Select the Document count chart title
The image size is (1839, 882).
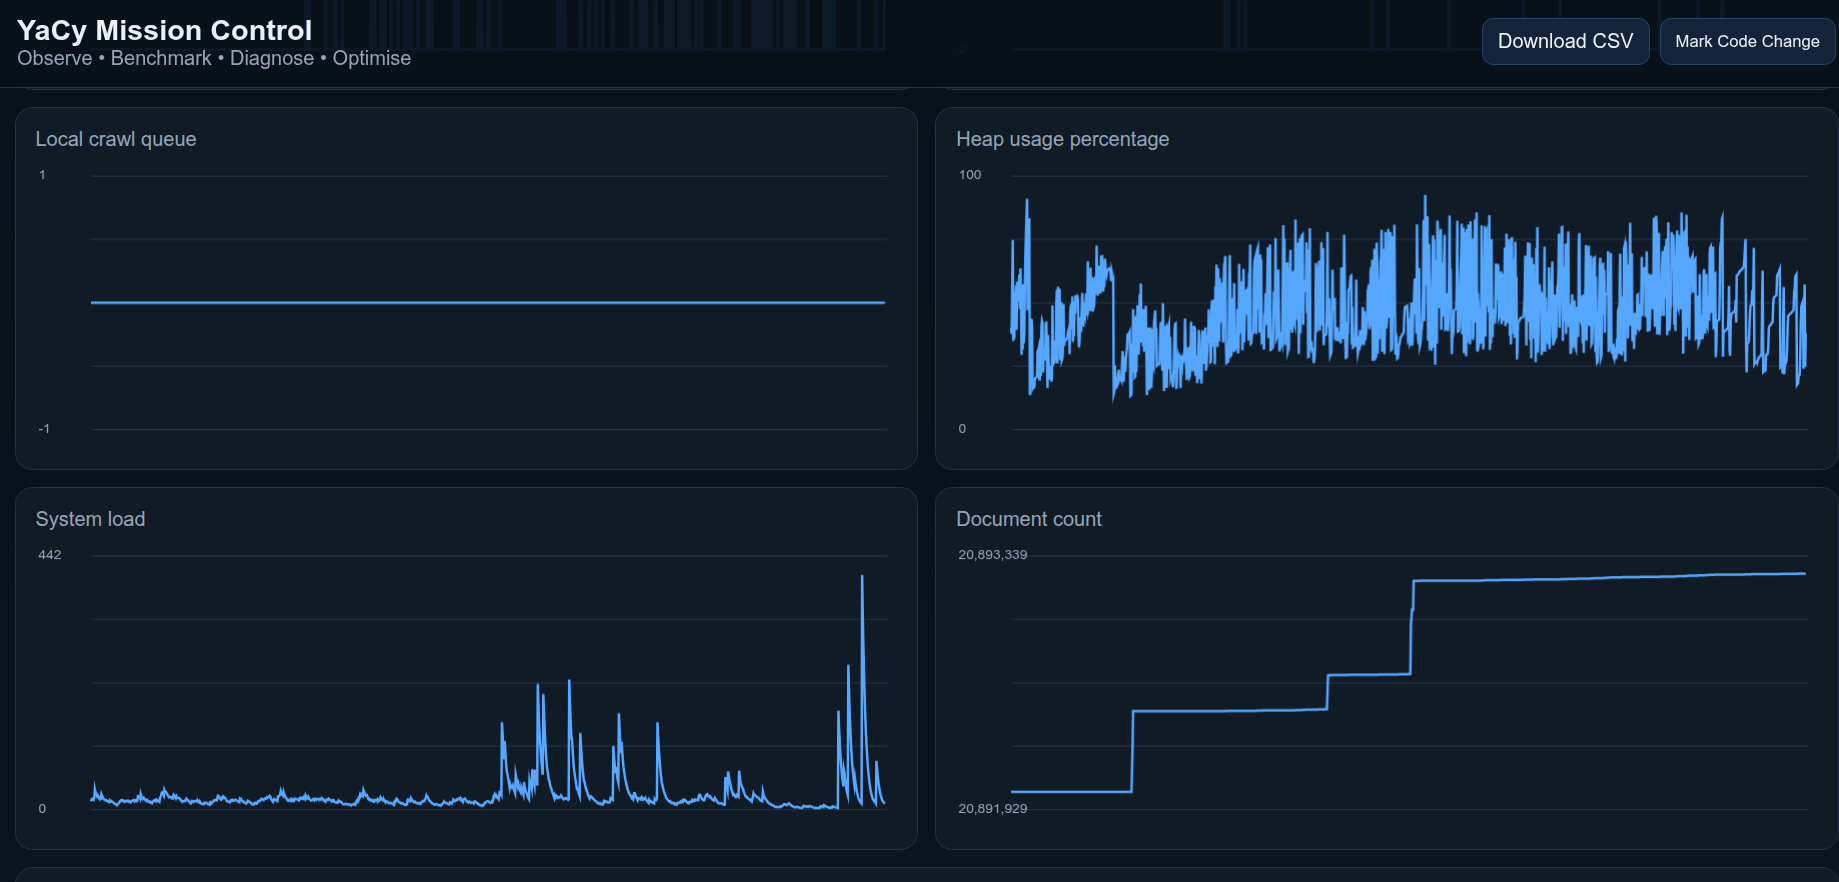[1029, 519]
